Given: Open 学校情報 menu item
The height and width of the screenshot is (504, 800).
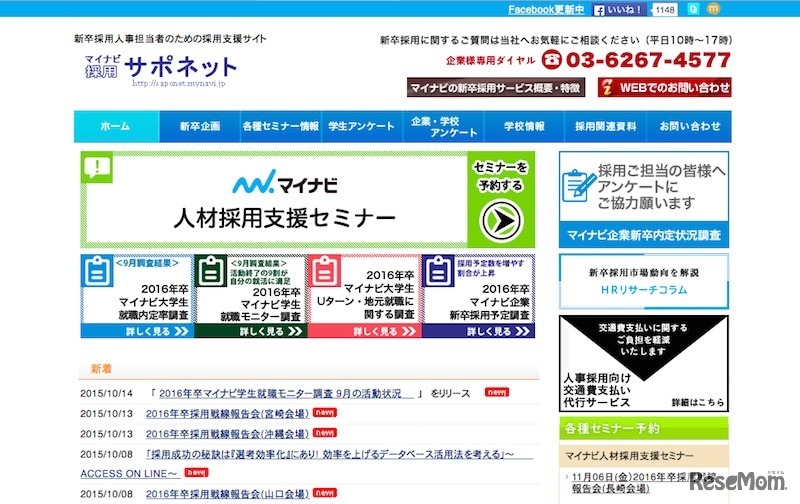Looking at the screenshot, I should [524, 127].
